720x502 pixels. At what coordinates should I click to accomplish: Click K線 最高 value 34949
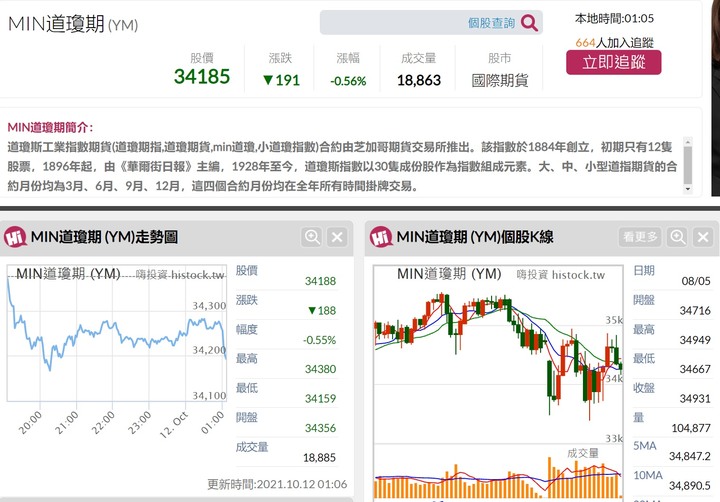pos(695,340)
